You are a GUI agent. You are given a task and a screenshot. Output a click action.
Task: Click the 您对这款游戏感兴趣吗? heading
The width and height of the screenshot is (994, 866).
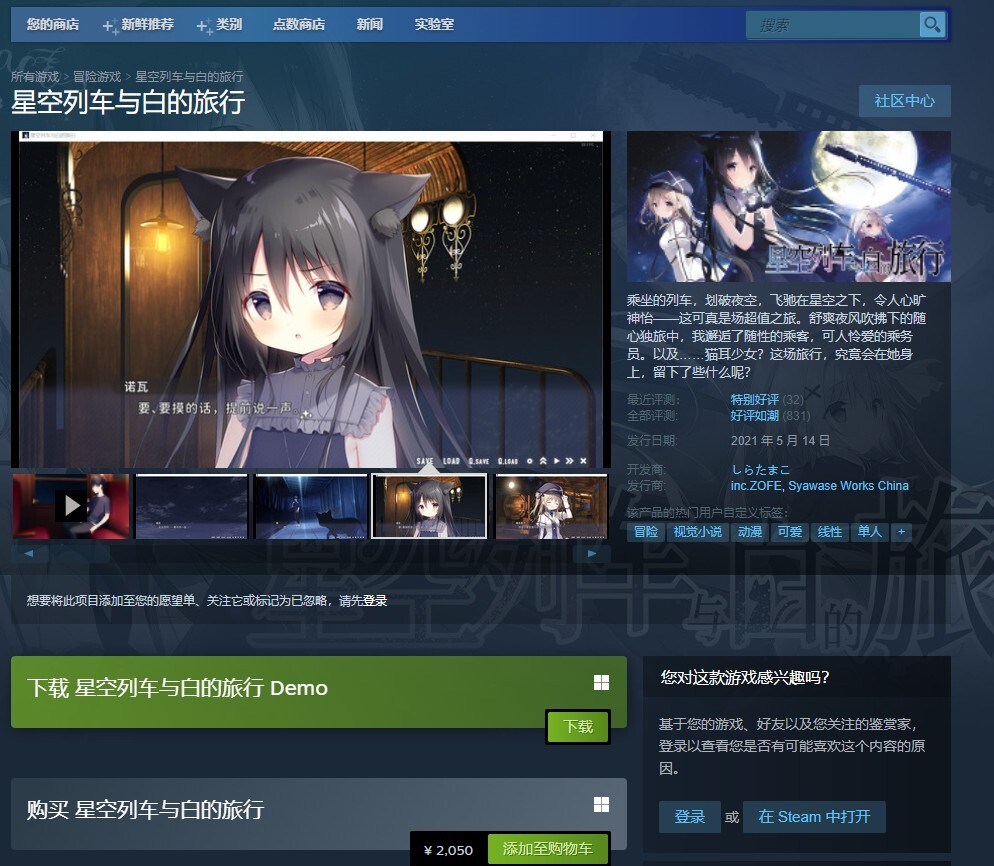click(745, 678)
